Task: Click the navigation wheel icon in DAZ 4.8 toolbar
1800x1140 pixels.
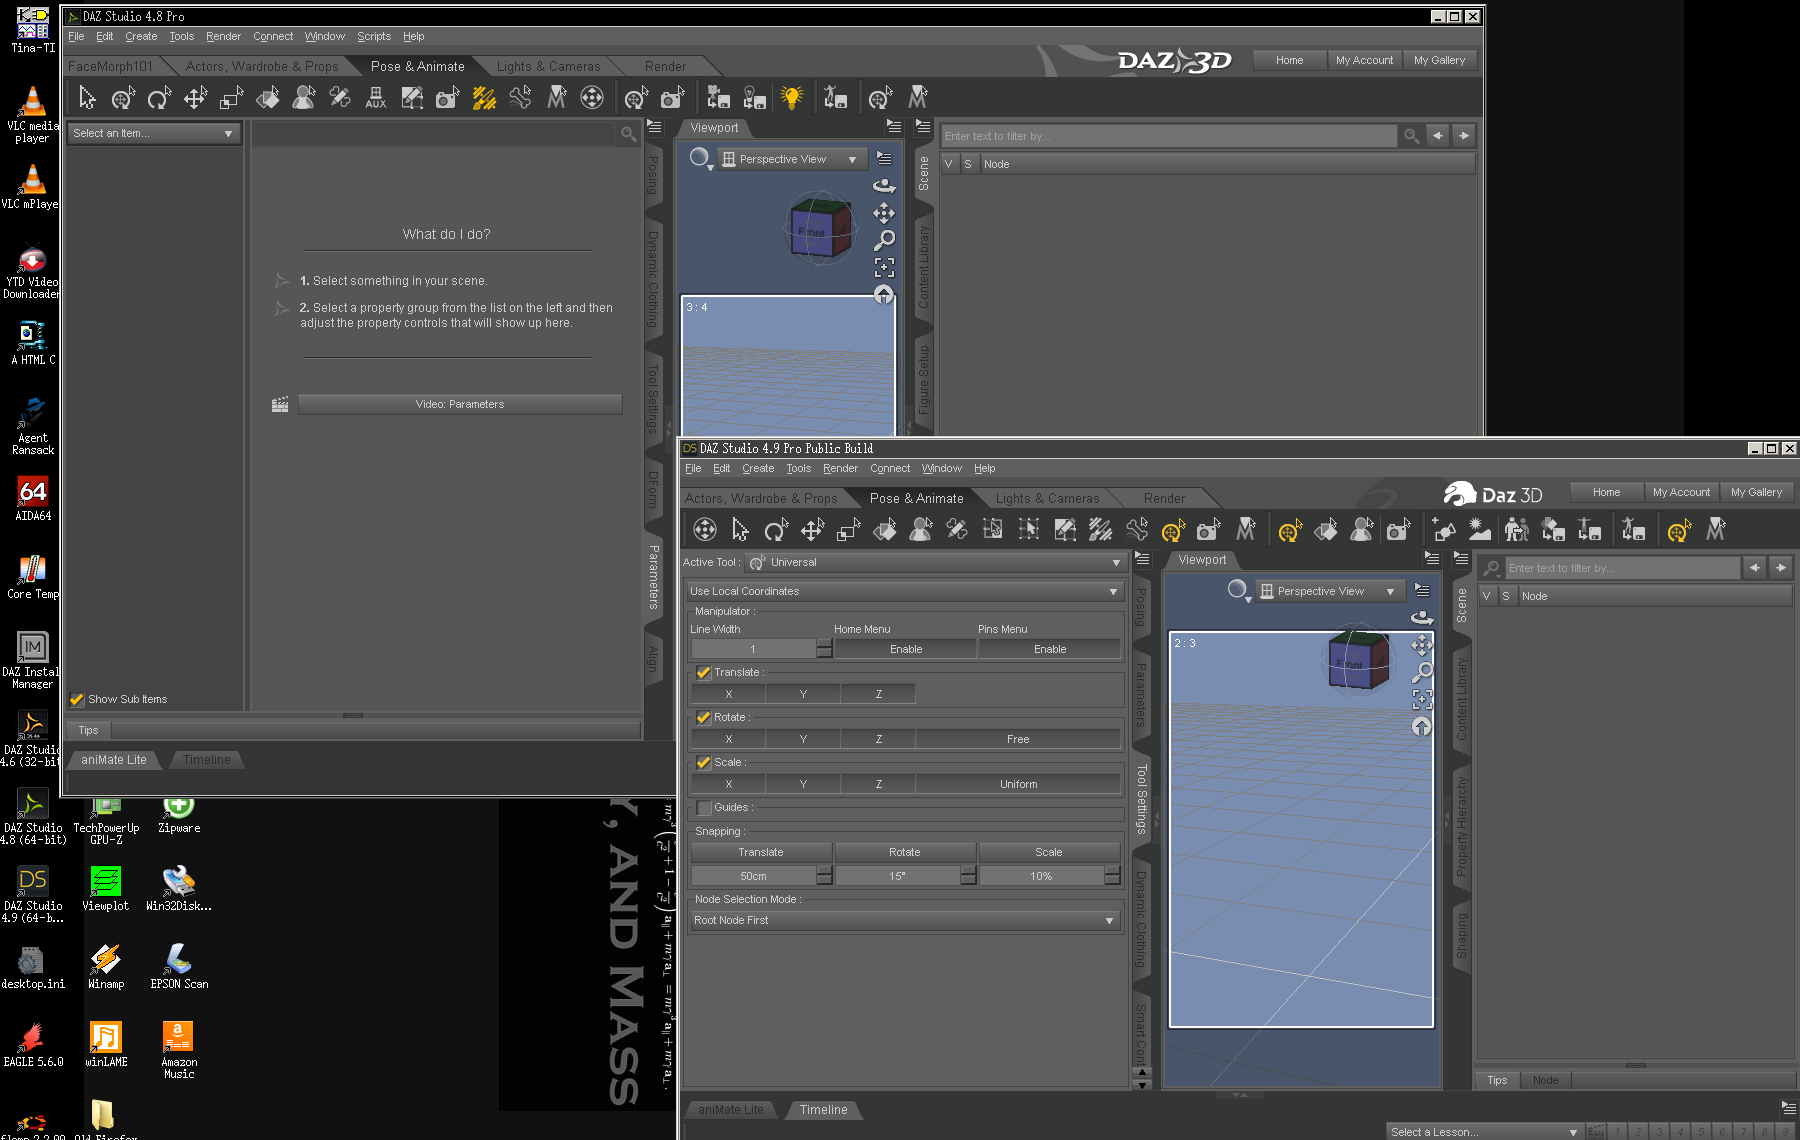Action: [x=592, y=97]
